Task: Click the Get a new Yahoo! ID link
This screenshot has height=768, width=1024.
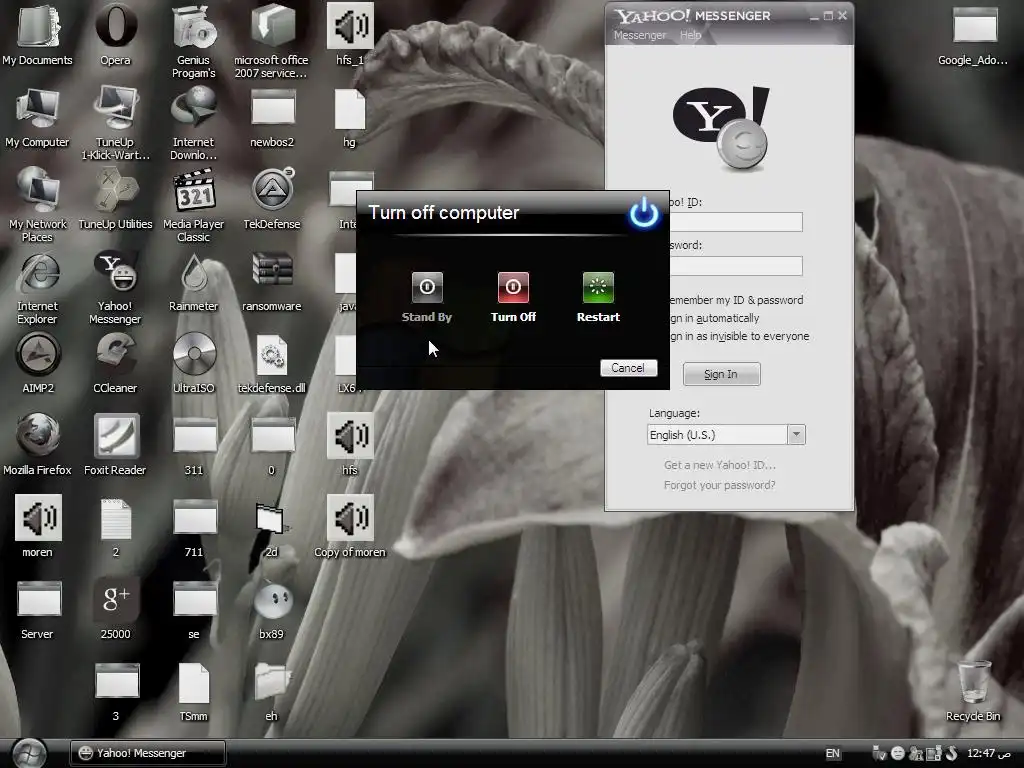Action: [720, 465]
